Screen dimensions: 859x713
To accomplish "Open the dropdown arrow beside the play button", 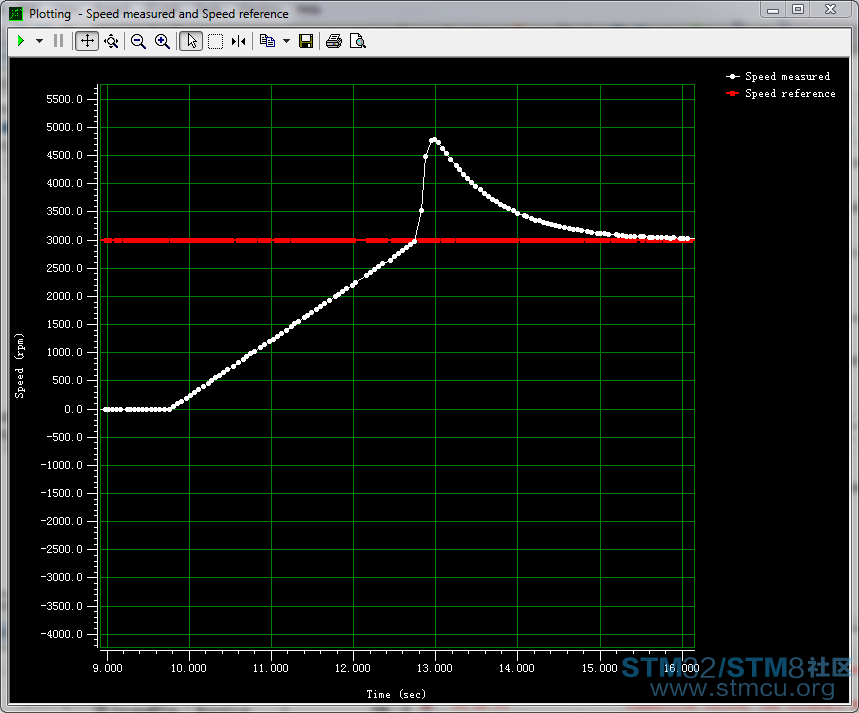I will pos(39,41).
